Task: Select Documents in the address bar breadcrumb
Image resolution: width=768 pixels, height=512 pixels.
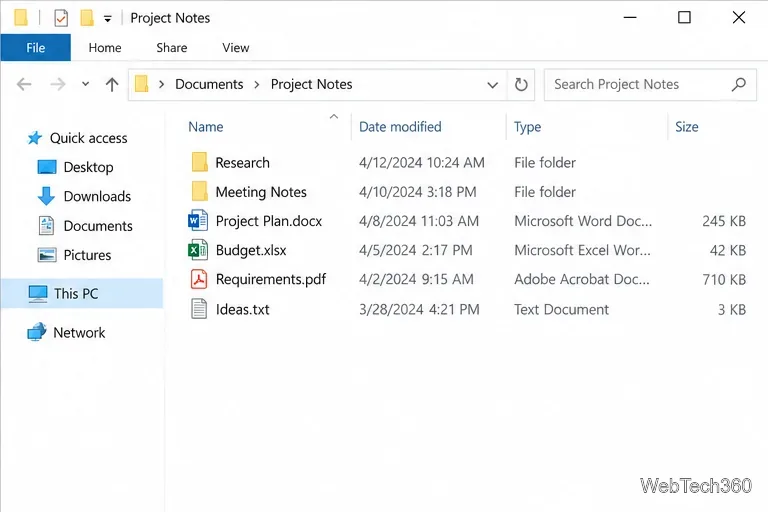Action: pos(209,84)
